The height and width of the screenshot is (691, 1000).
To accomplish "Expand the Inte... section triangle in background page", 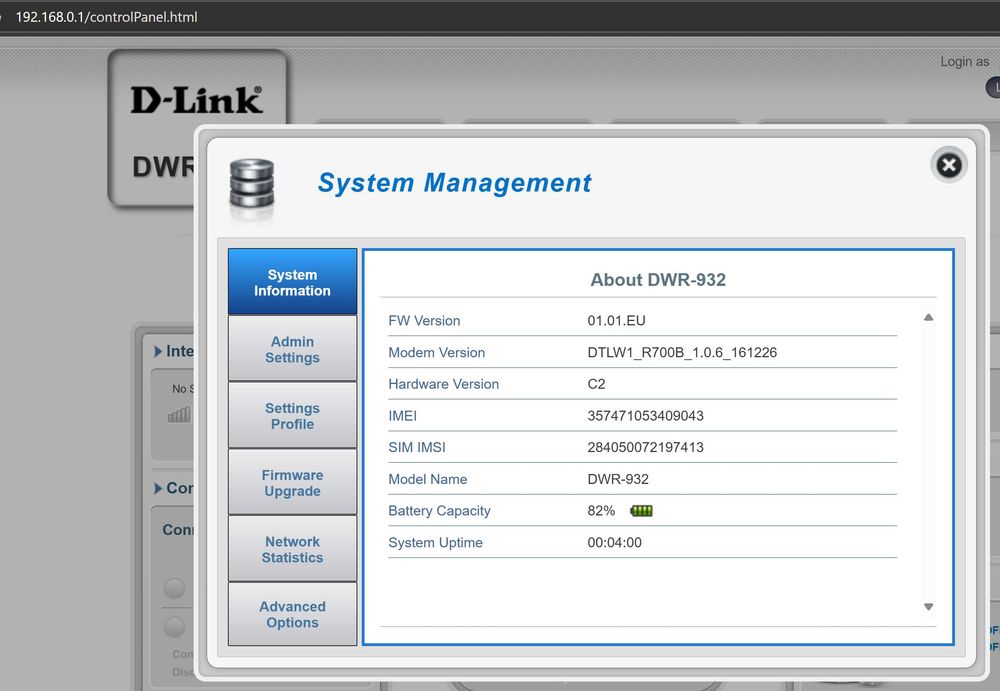I will [x=158, y=352].
